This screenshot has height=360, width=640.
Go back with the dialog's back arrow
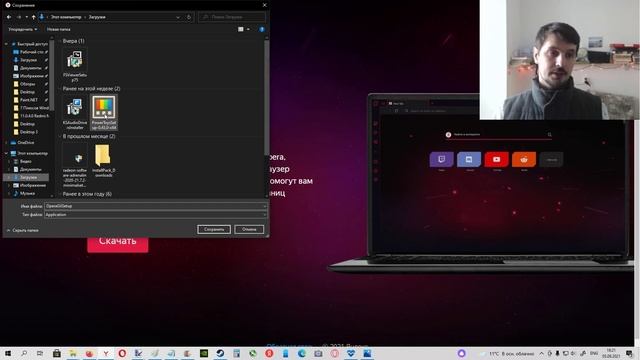pyautogui.click(x=9, y=17)
